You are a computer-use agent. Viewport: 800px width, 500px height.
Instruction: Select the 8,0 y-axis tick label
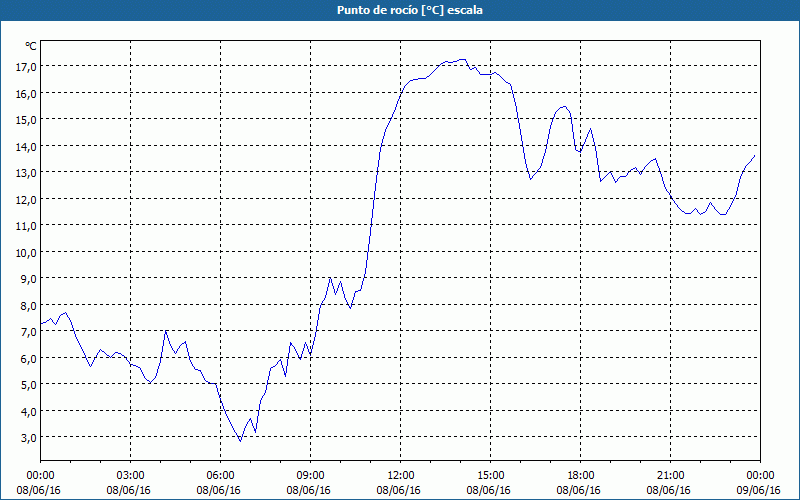click(28, 306)
